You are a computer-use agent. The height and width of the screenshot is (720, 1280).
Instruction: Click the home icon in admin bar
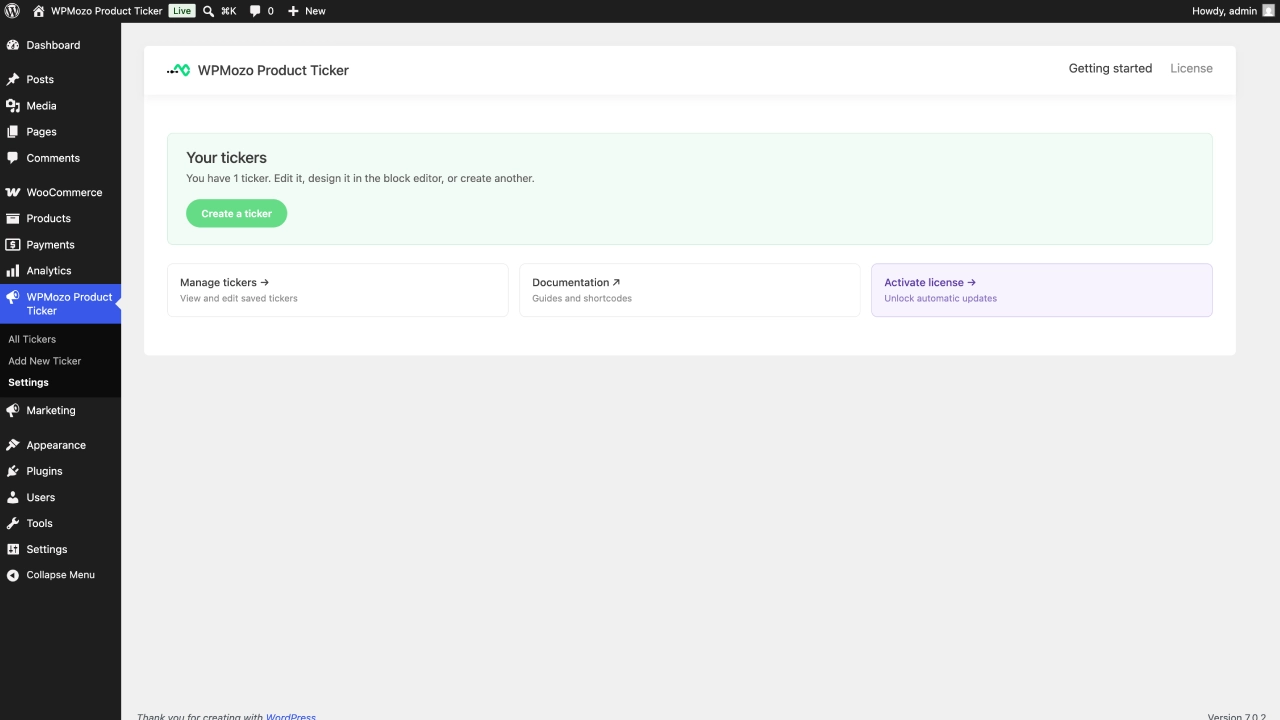click(38, 11)
